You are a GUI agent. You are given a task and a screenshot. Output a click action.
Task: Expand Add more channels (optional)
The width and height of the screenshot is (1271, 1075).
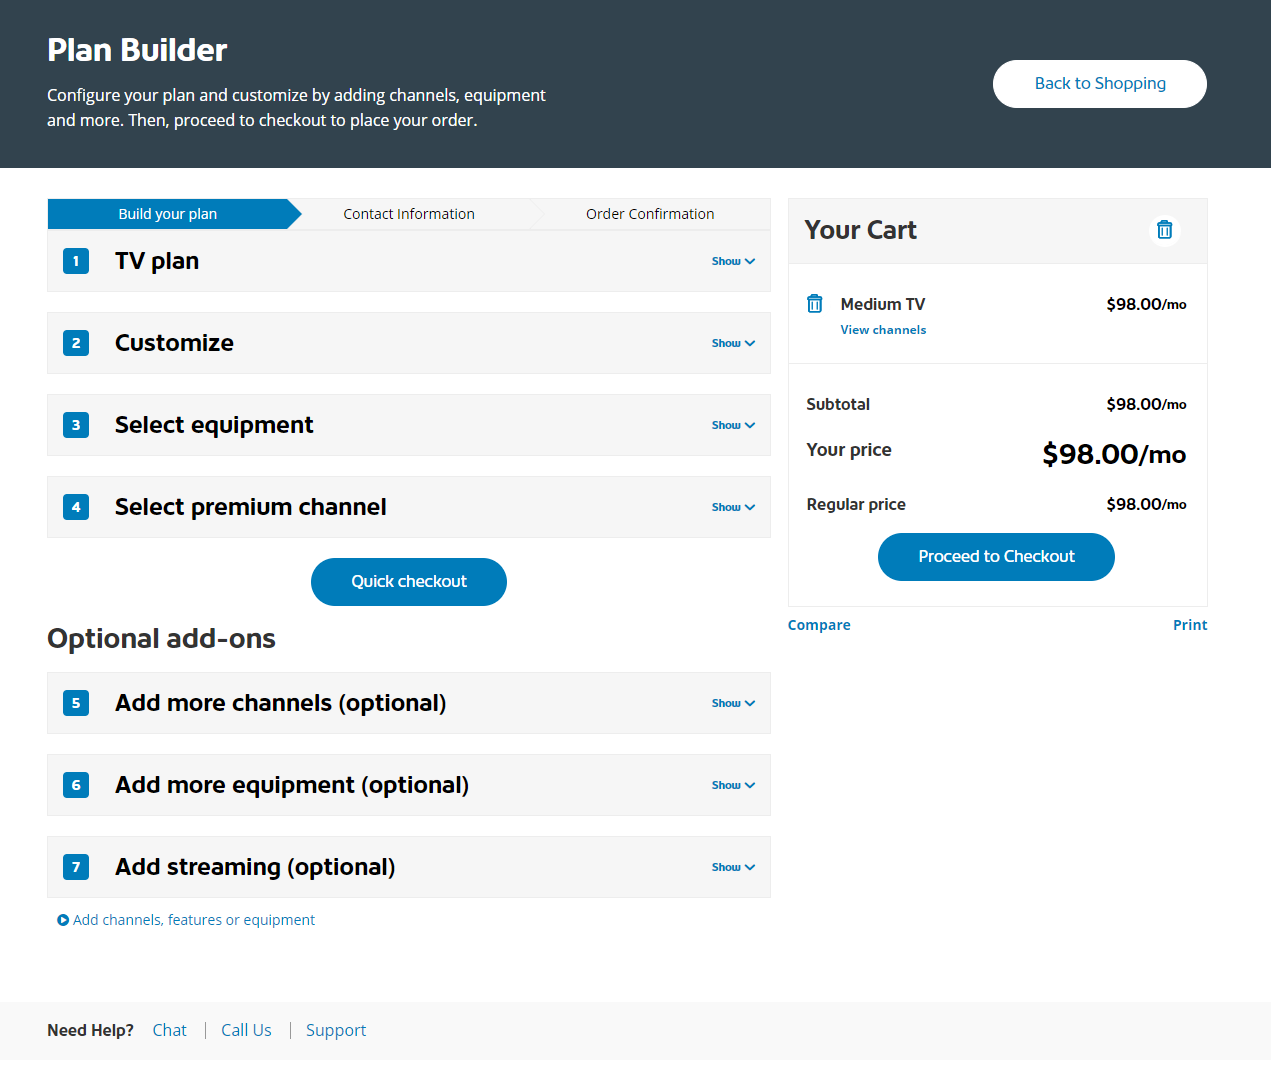(732, 703)
